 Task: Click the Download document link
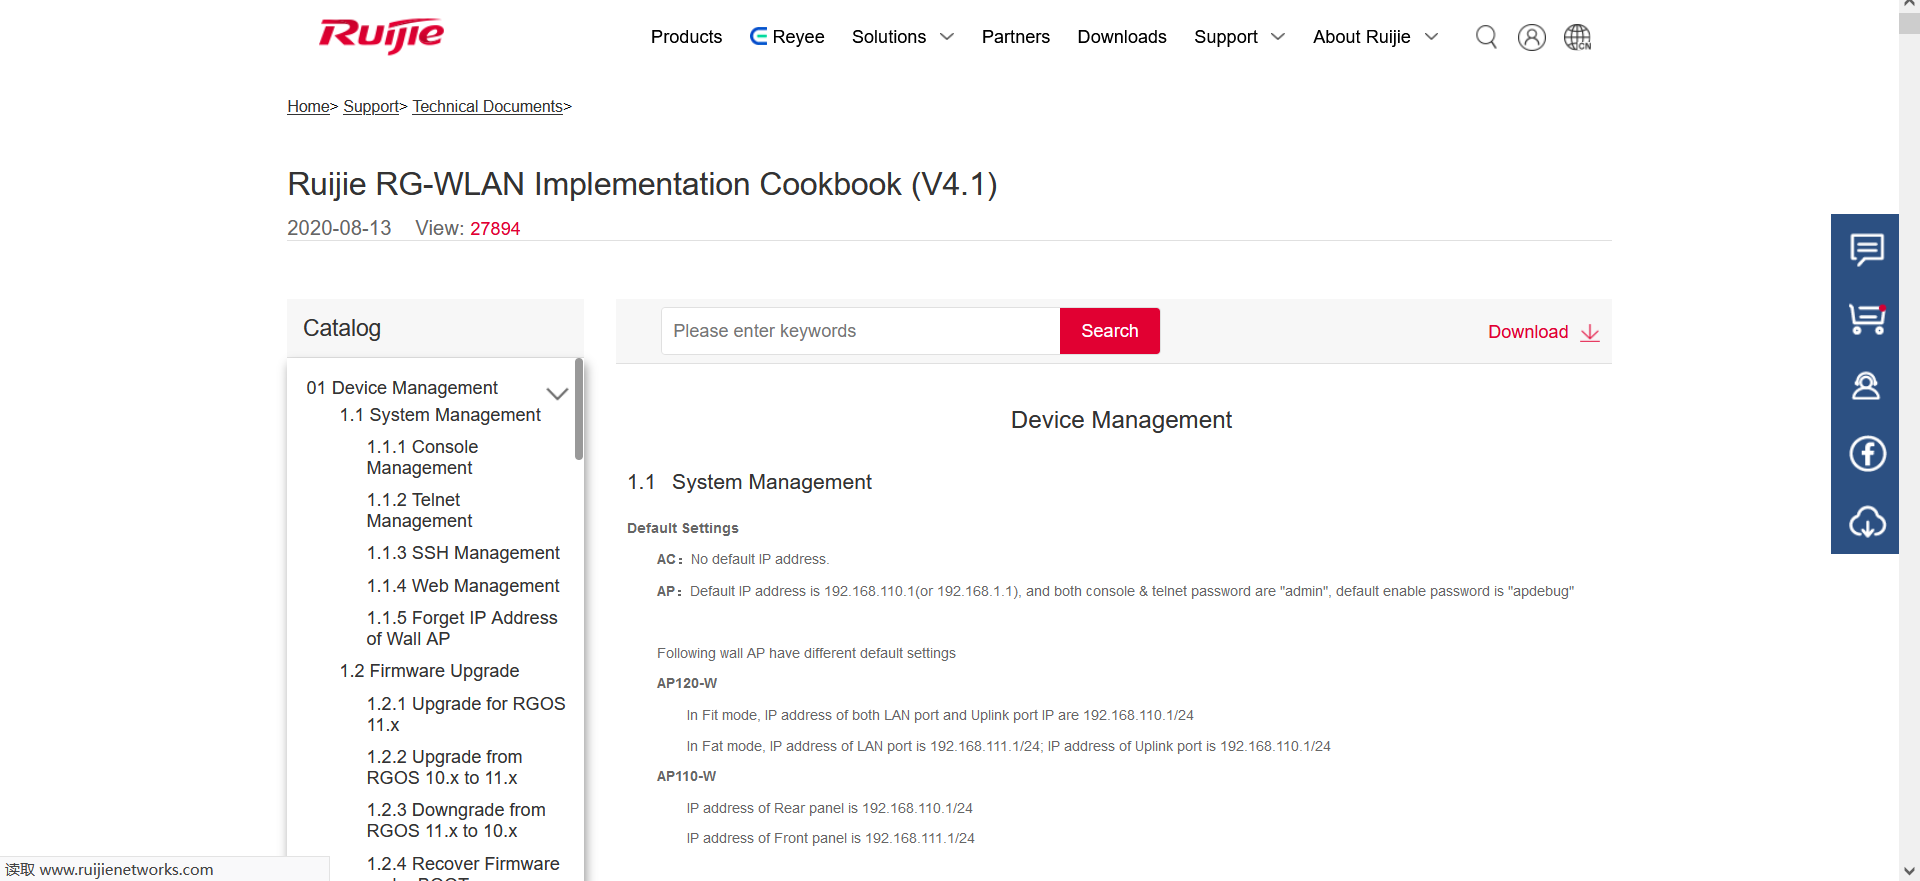1528,332
